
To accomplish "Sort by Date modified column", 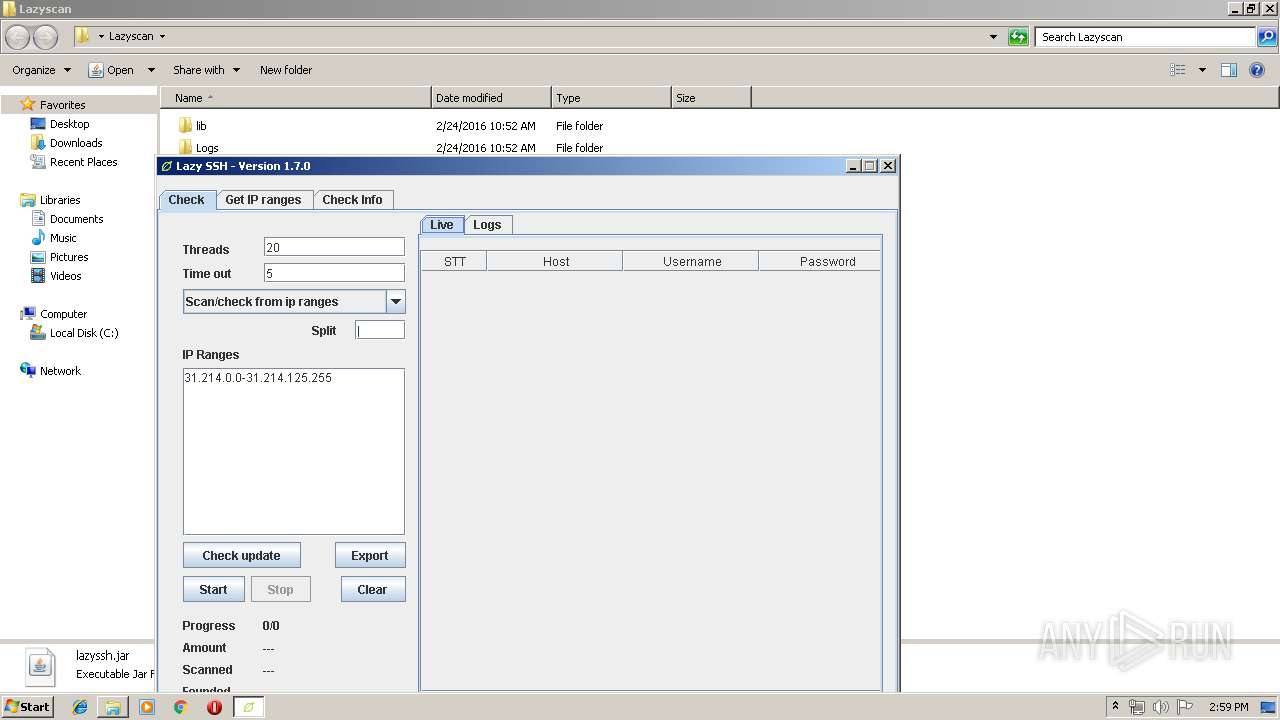I will click(491, 98).
